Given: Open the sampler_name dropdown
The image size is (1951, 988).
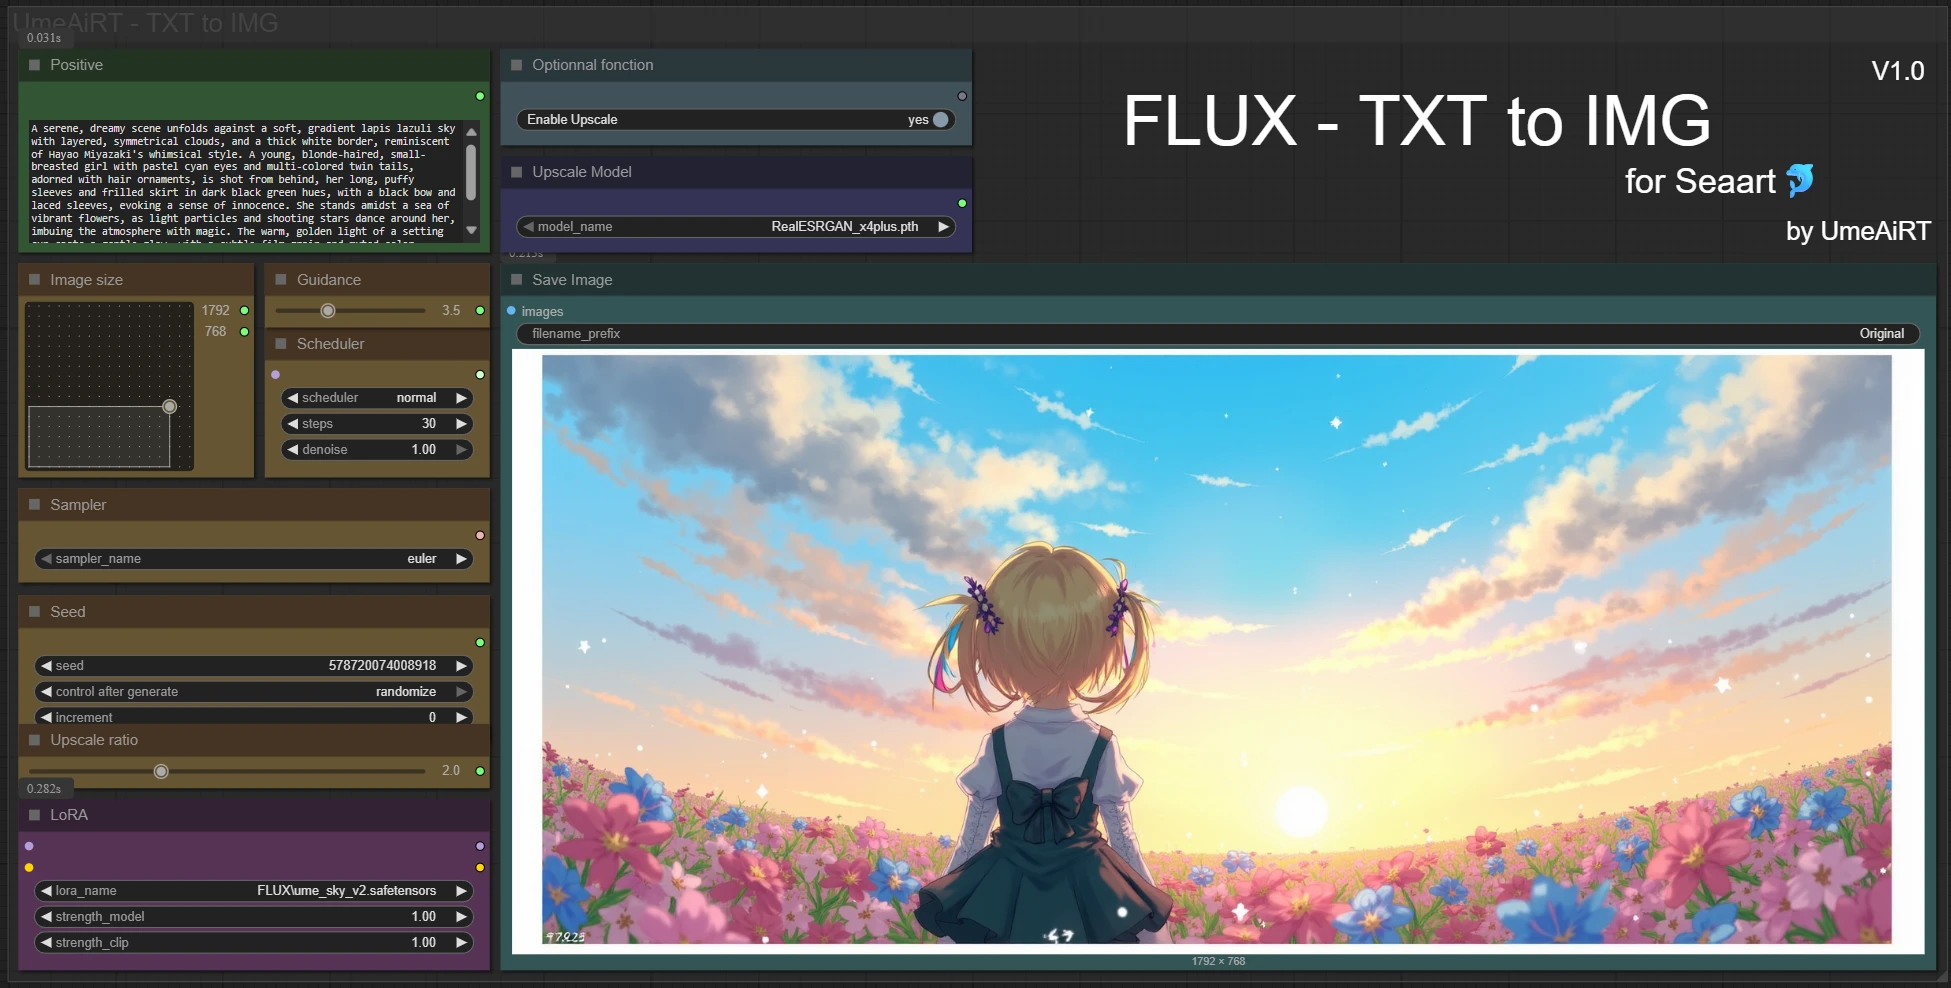Looking at the screenshot, I should 254,559.
